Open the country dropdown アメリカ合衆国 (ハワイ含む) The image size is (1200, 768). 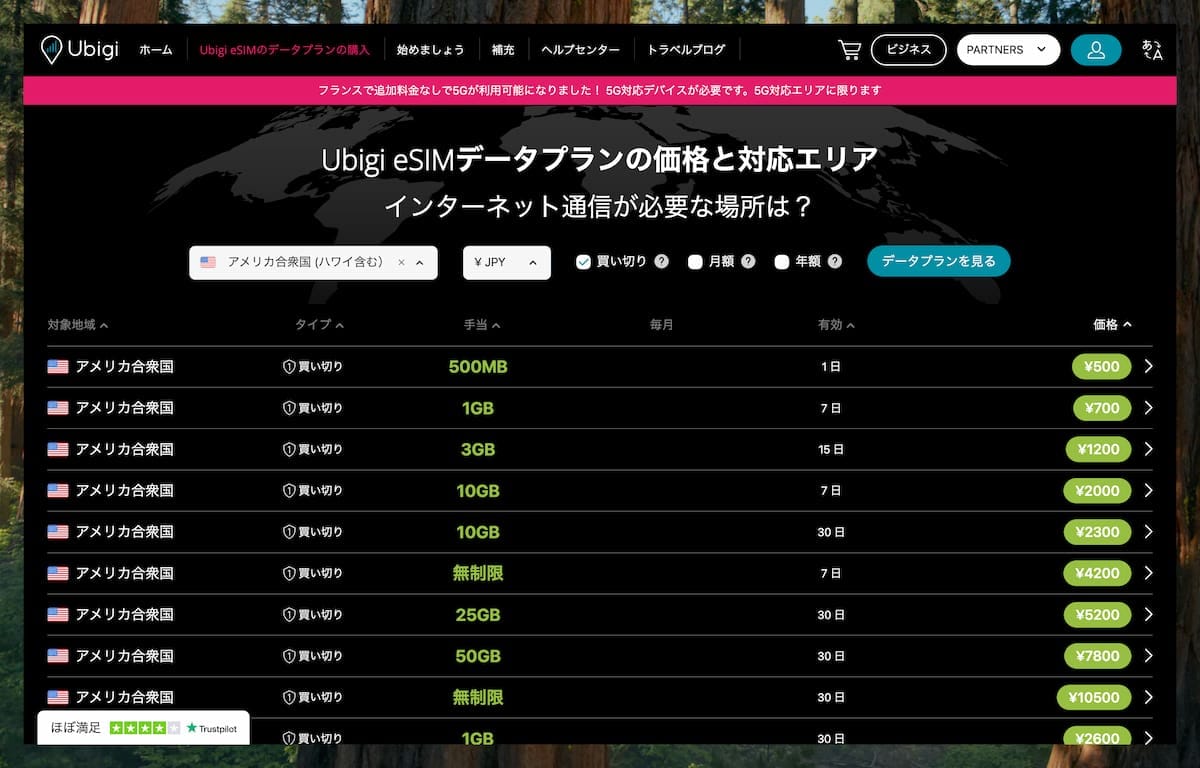(313, 263)
